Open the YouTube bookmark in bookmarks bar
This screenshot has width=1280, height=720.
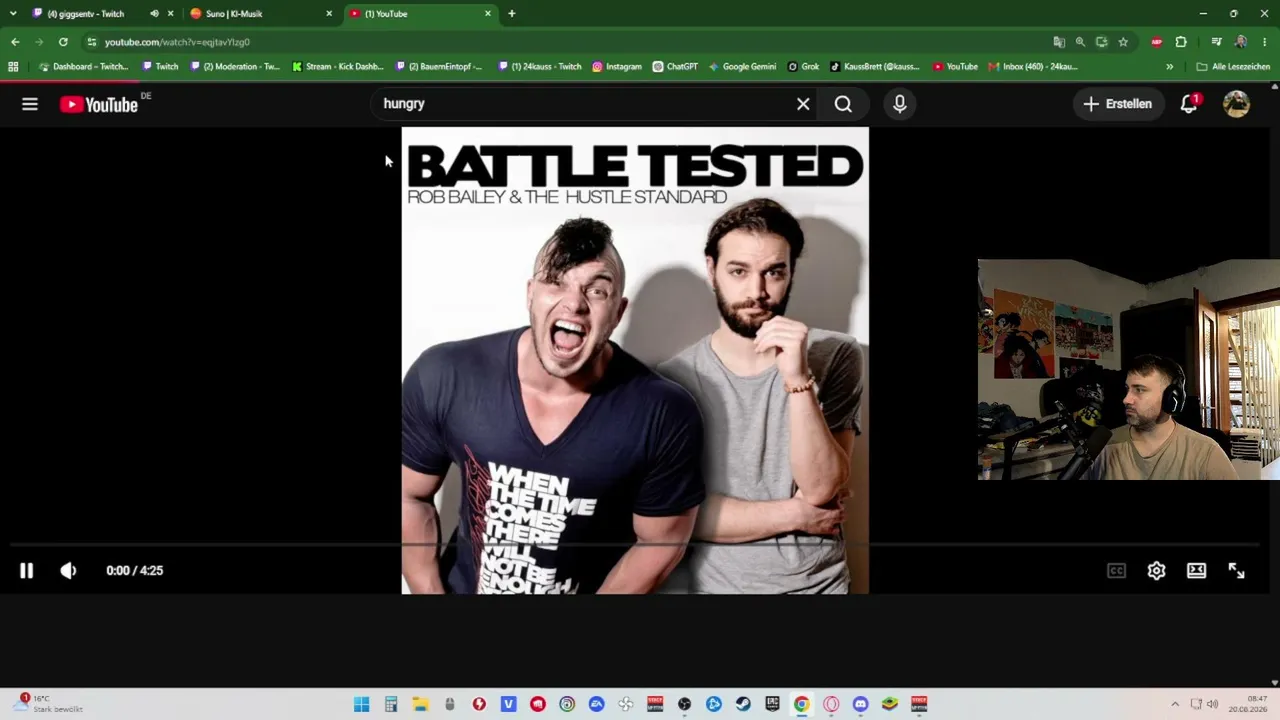(x=955, y=67)
